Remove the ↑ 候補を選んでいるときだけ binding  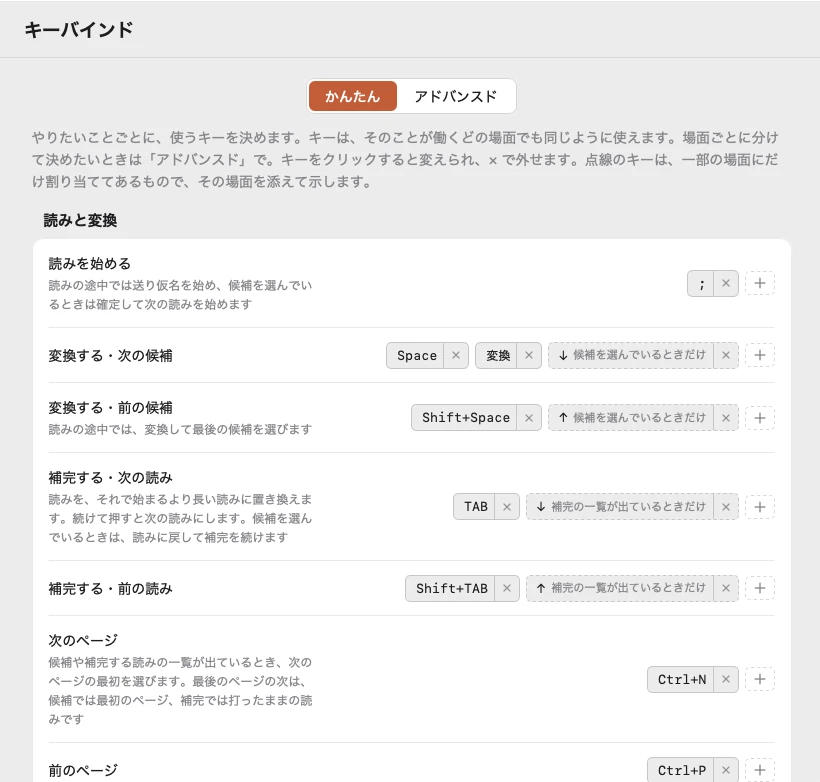click(726, 418)
